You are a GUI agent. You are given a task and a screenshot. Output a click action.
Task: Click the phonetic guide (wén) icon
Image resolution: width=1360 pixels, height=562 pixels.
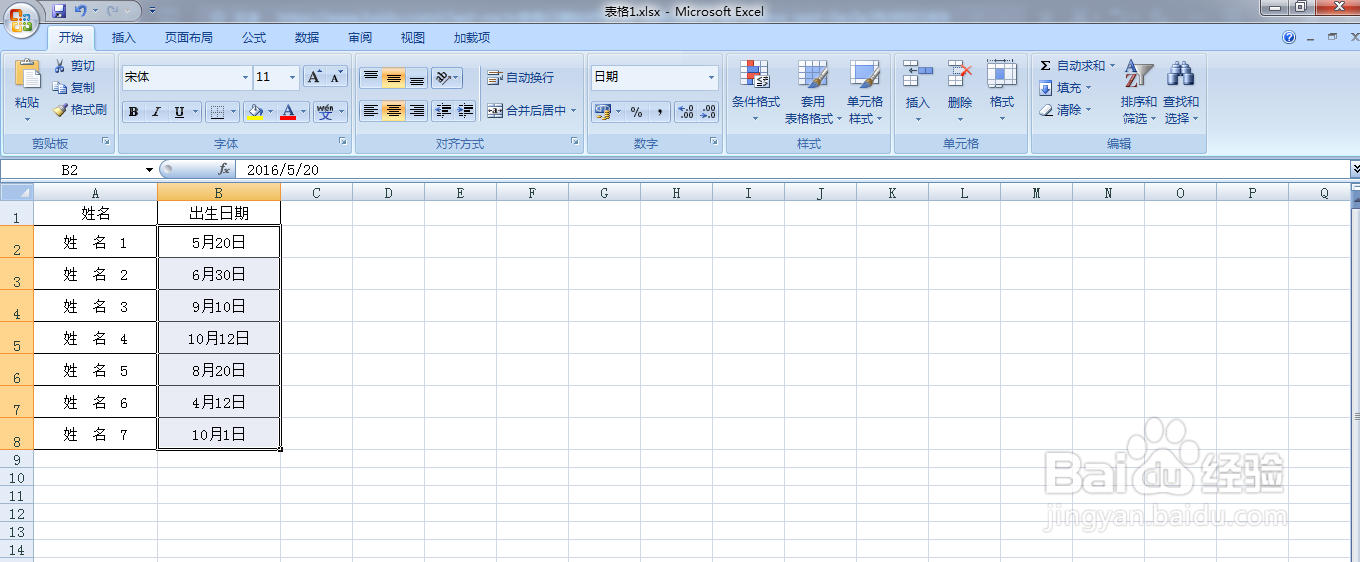[x=326, y=112]
